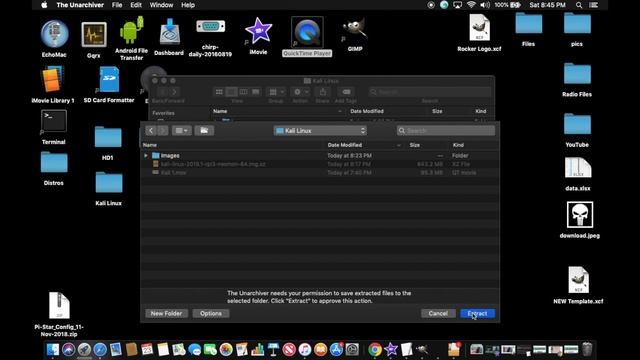Open the Options button in the dialog

[x=211, y=313]
